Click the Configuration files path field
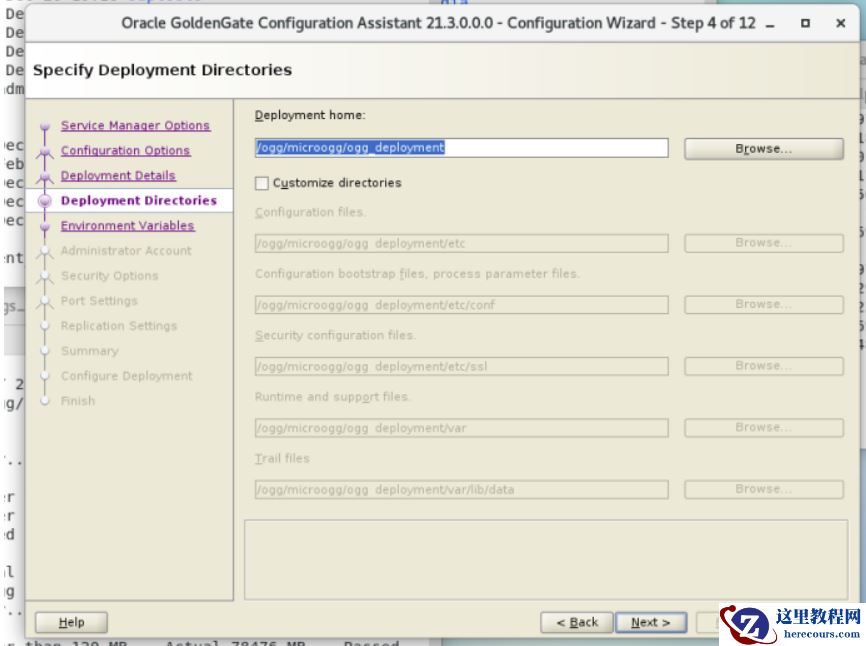Screen dimensions: 866x646 pyautogui.click(x=461, y=243)
